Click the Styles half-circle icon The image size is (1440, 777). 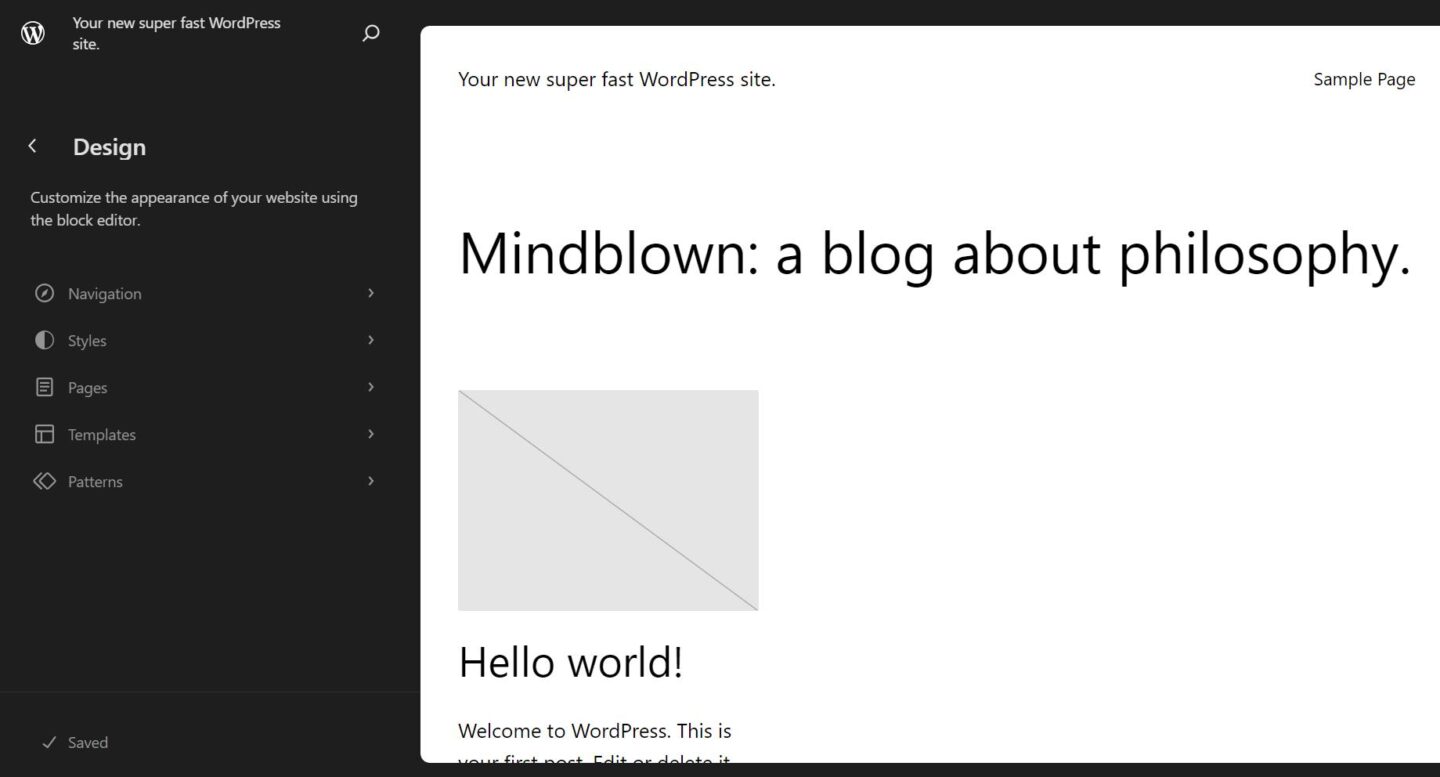click(44, 340)
